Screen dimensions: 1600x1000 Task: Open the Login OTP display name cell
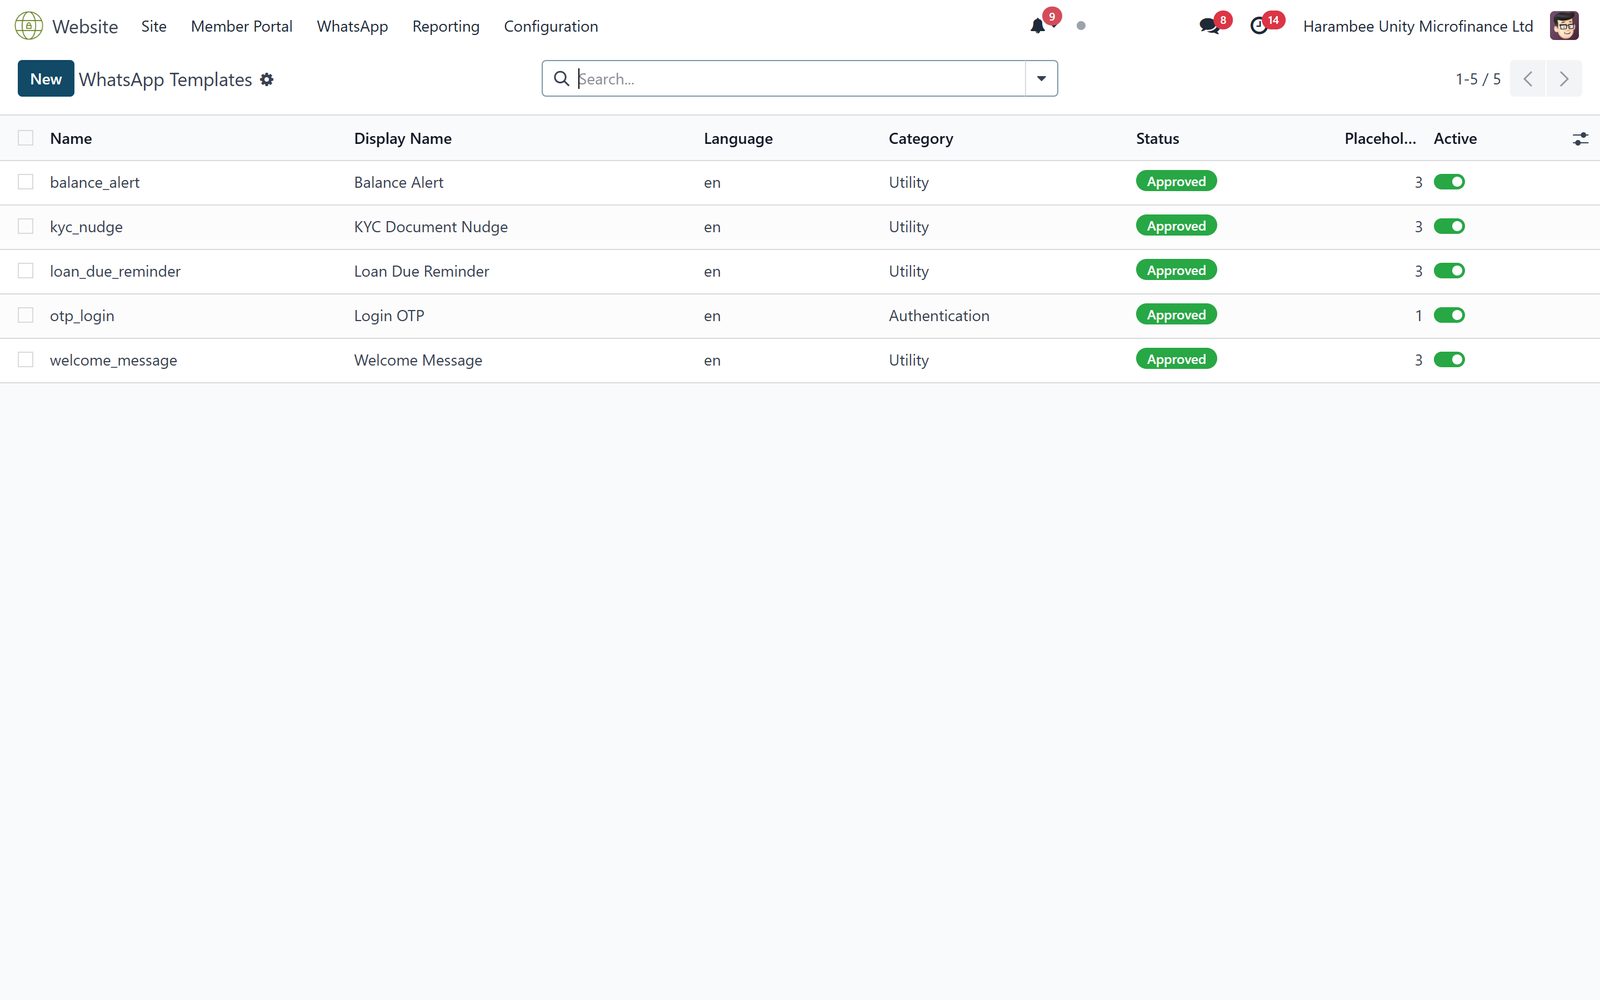point(389,315)
